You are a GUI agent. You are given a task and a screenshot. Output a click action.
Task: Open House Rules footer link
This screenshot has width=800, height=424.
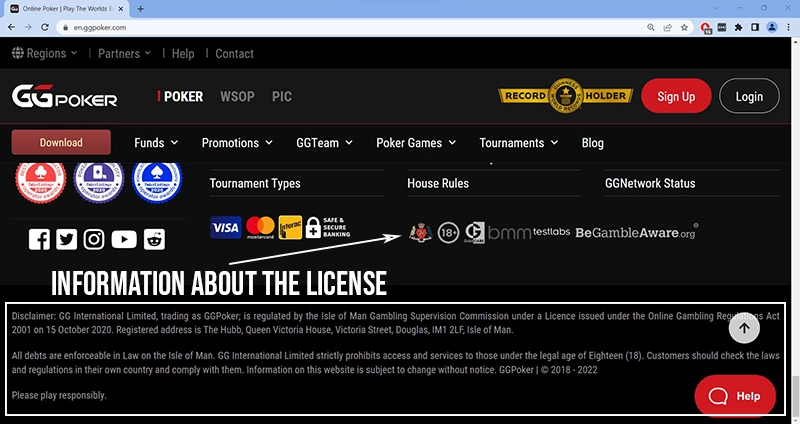point(438,183)
